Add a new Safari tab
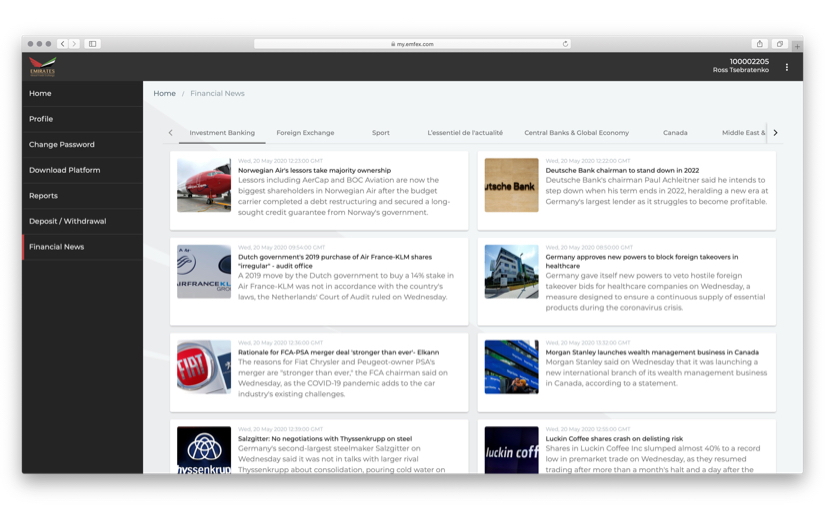The image size is (825, 525). coord(797,46)
